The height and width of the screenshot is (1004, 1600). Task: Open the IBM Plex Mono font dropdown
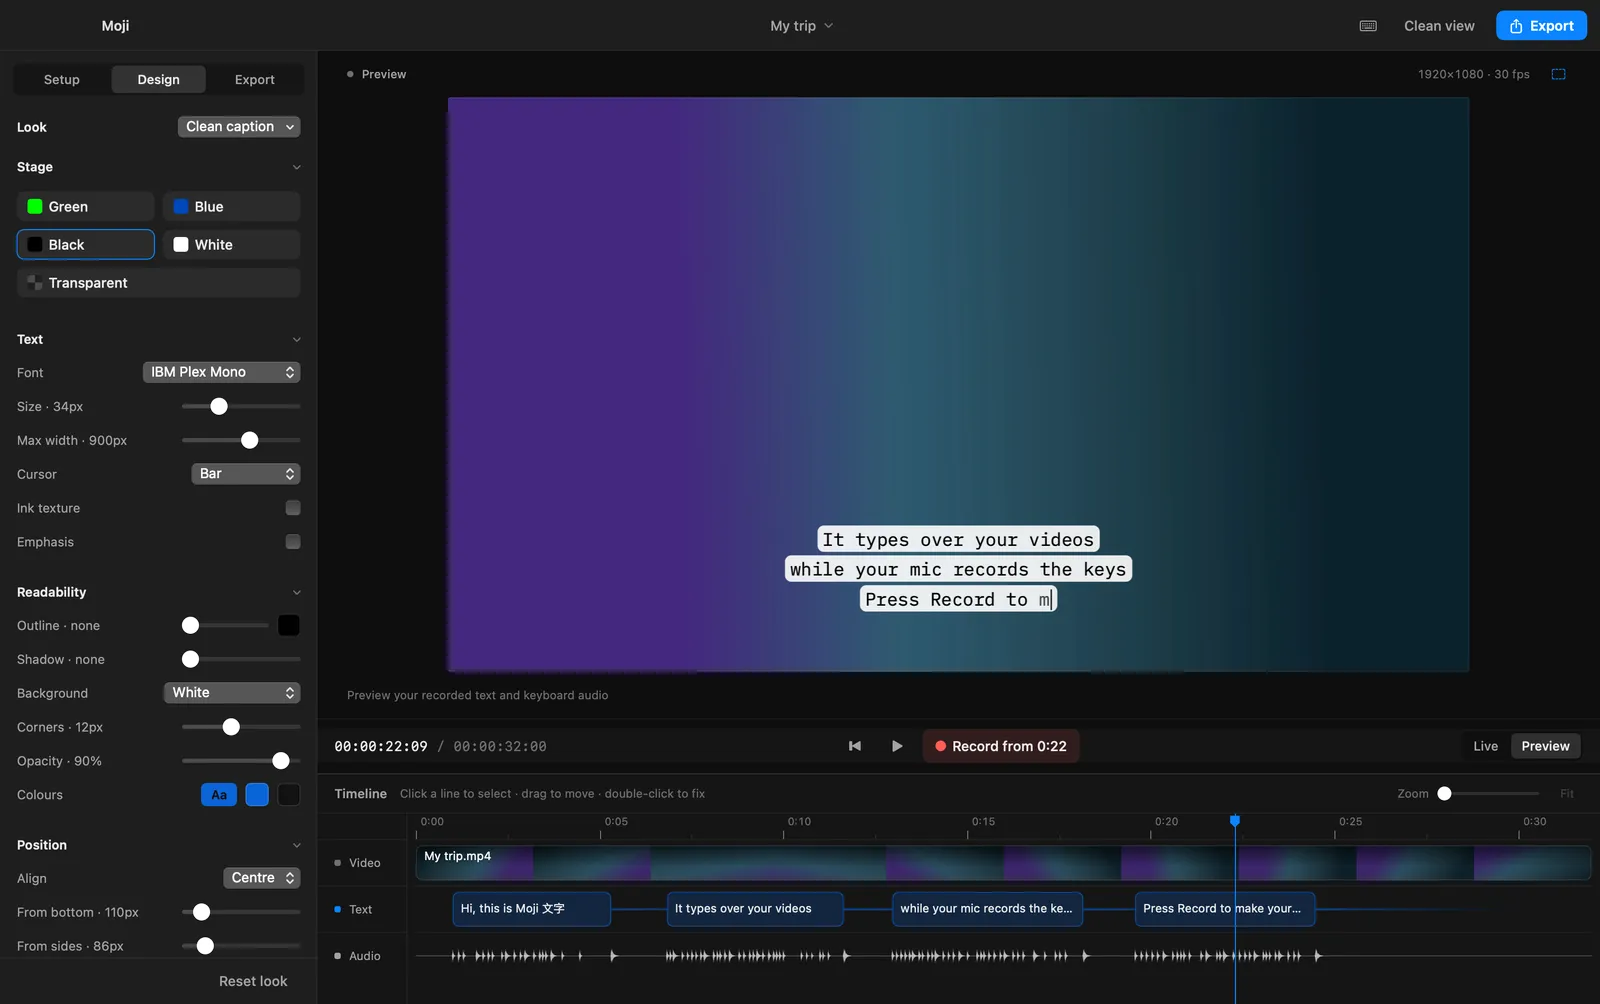[221, 372]
